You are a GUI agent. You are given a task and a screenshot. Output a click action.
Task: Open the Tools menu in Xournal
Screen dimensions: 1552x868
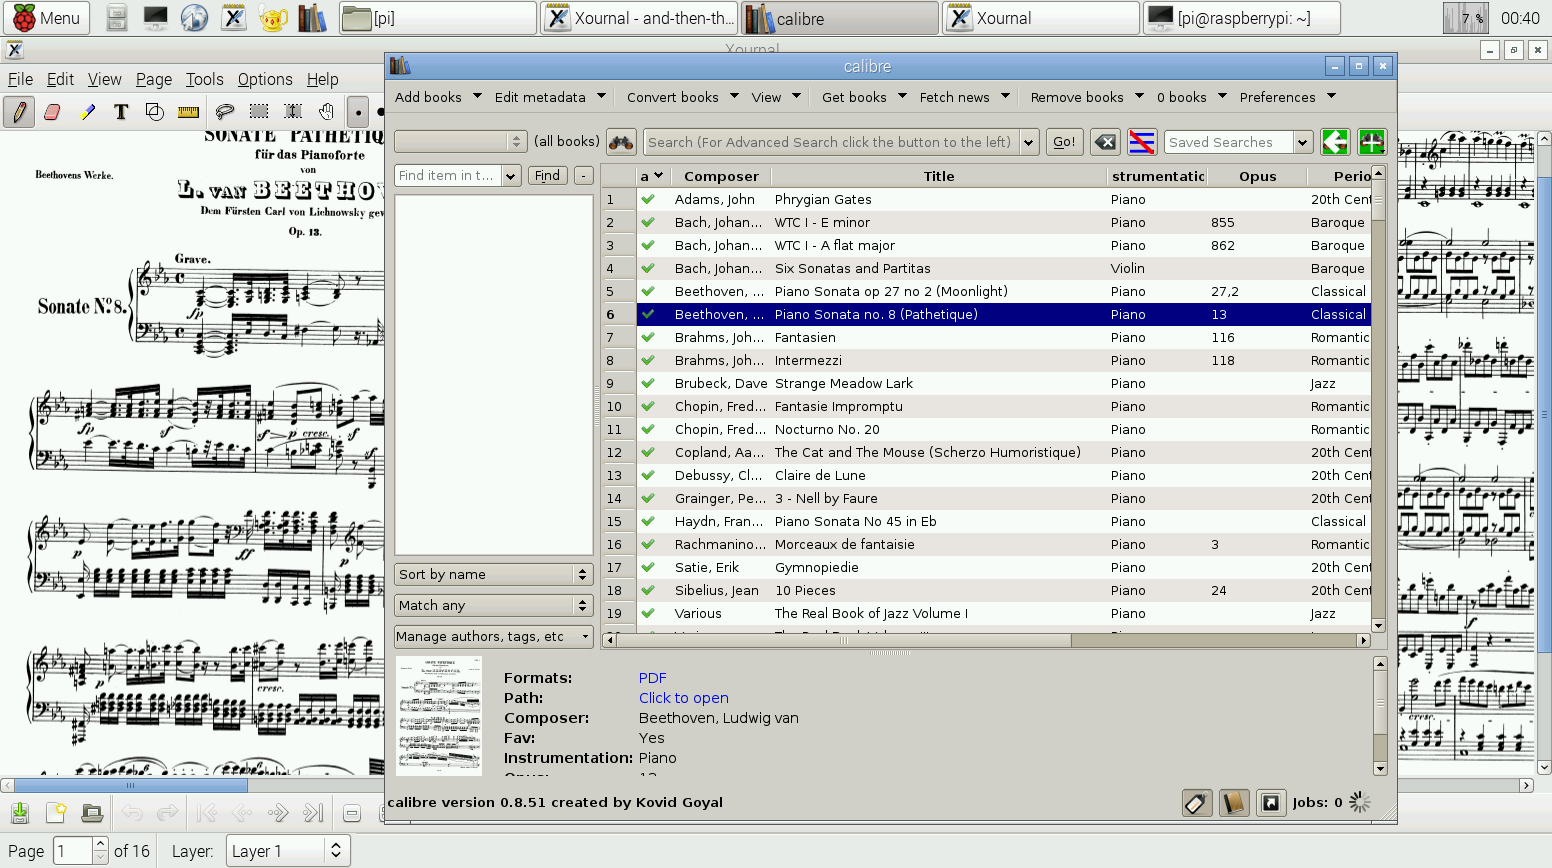tap(204, 79)
